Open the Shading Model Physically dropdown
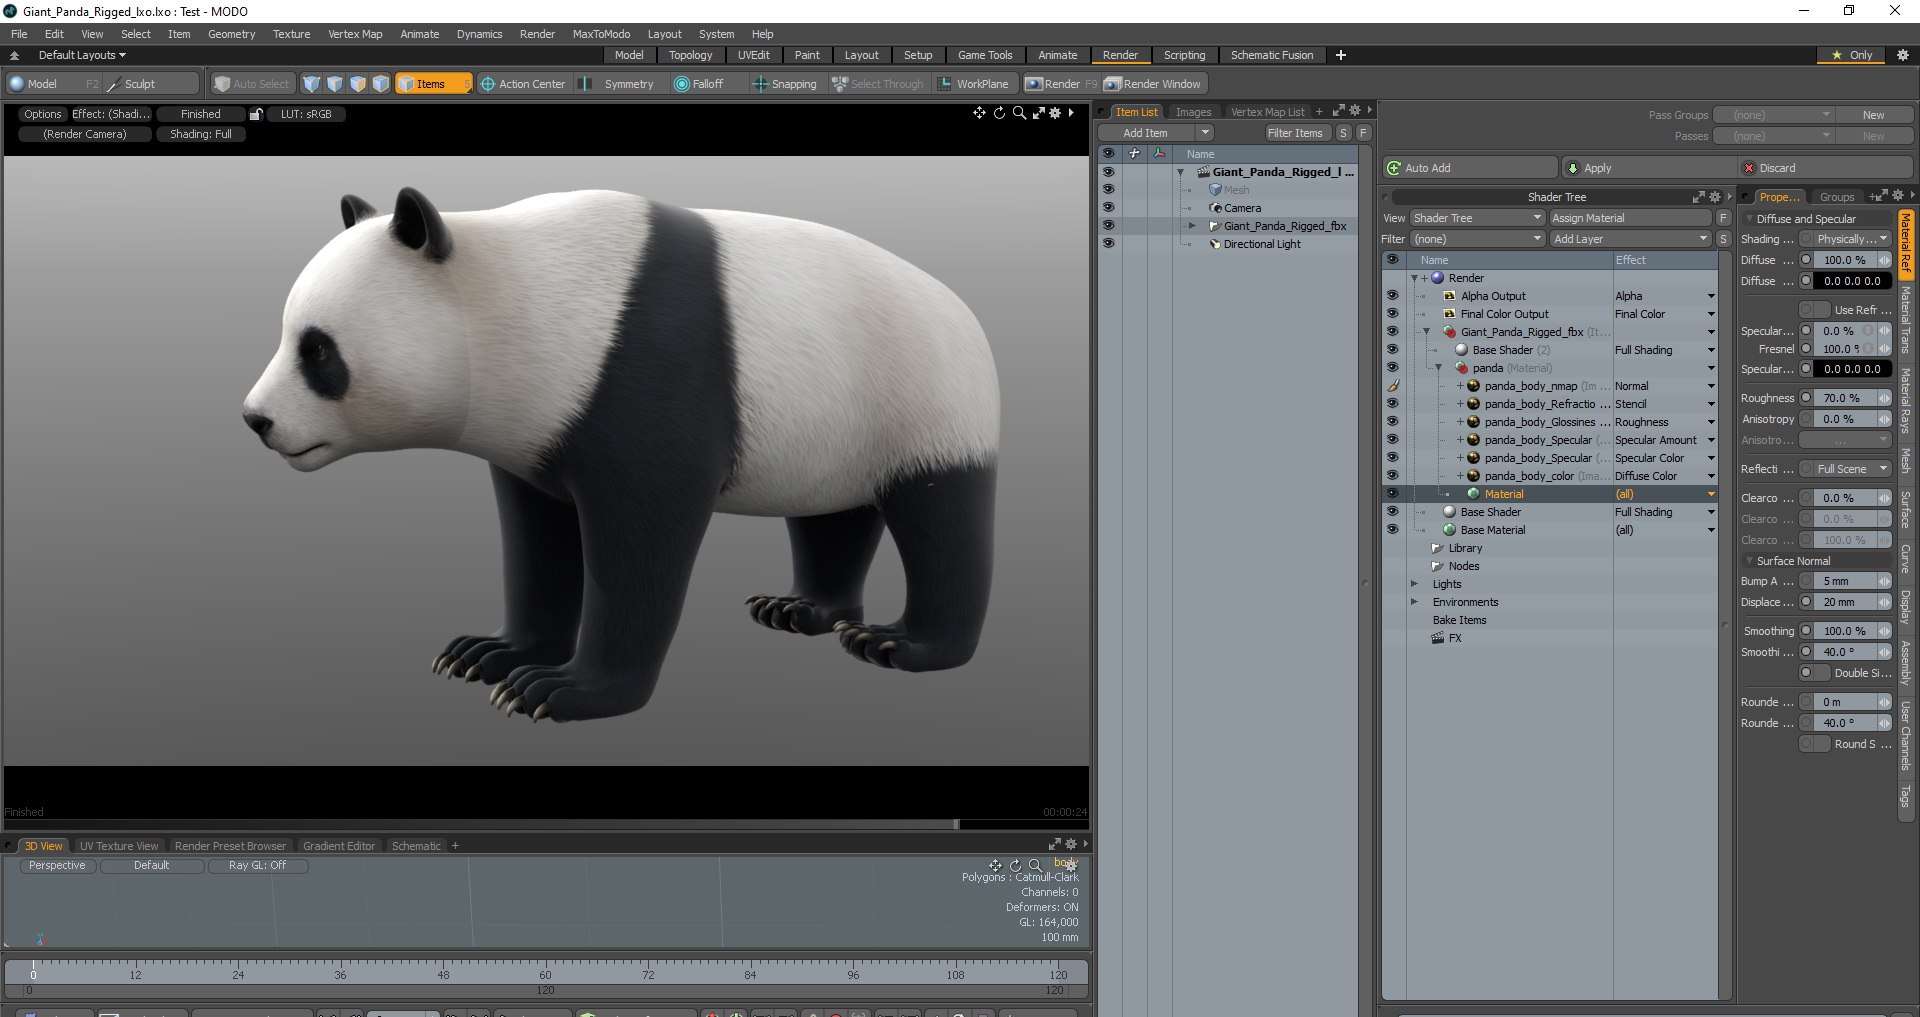The height and width of the screenshot is (1017, 1920). coord(1852,239)
